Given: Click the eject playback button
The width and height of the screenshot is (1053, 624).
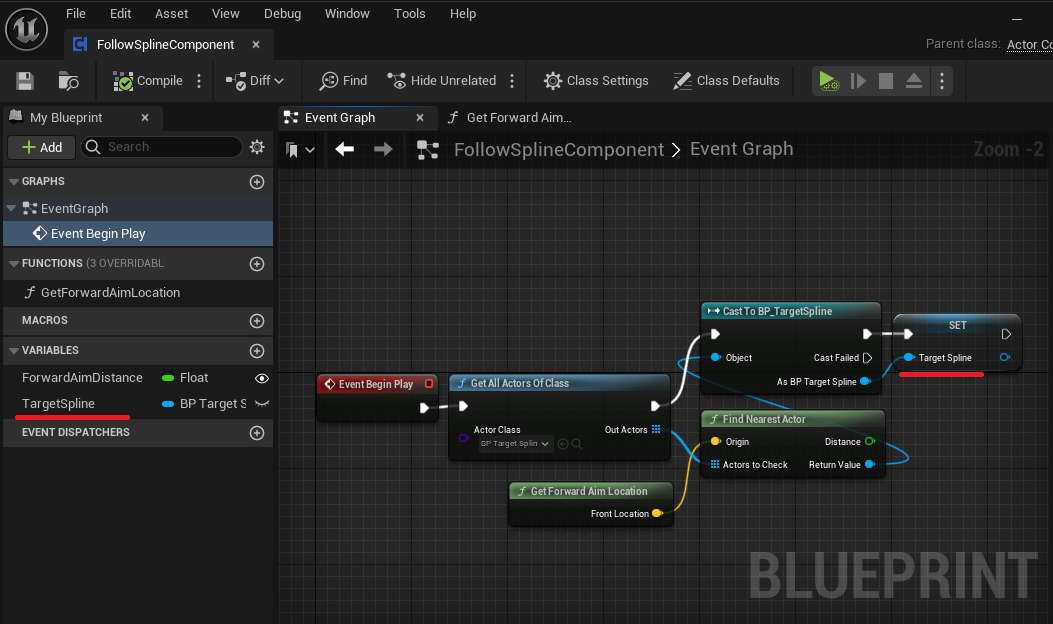Looking at the screenshot, I should [913, 81].
